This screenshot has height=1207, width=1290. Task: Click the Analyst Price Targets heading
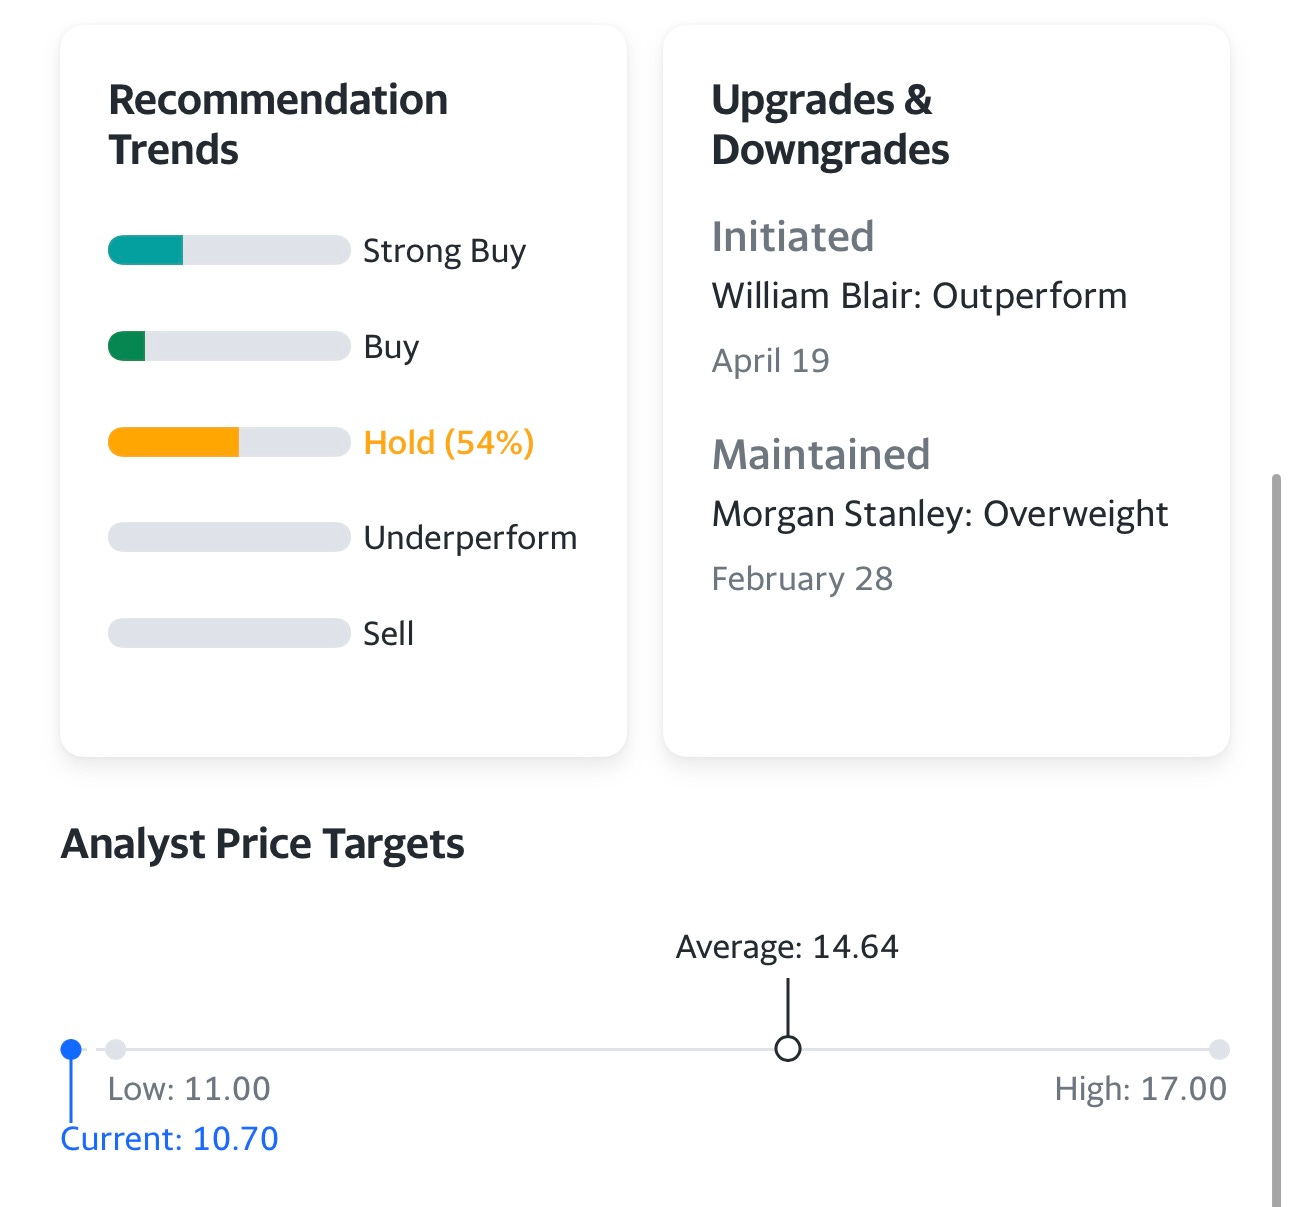coord(263,845)
